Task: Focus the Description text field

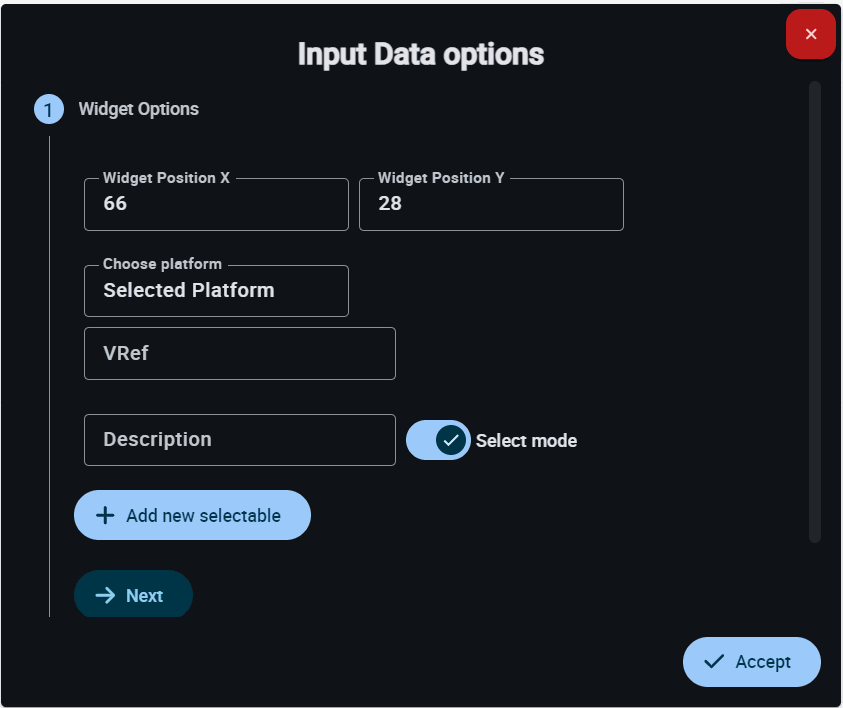Action: click(239, 440)
